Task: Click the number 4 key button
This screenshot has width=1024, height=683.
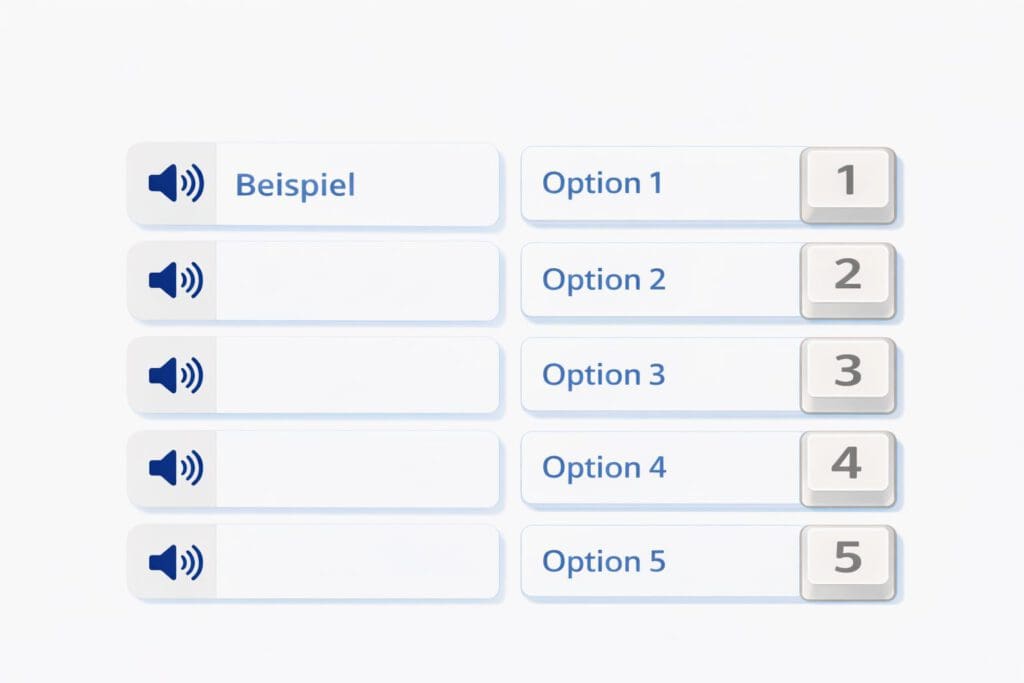Action: (848, 469)
